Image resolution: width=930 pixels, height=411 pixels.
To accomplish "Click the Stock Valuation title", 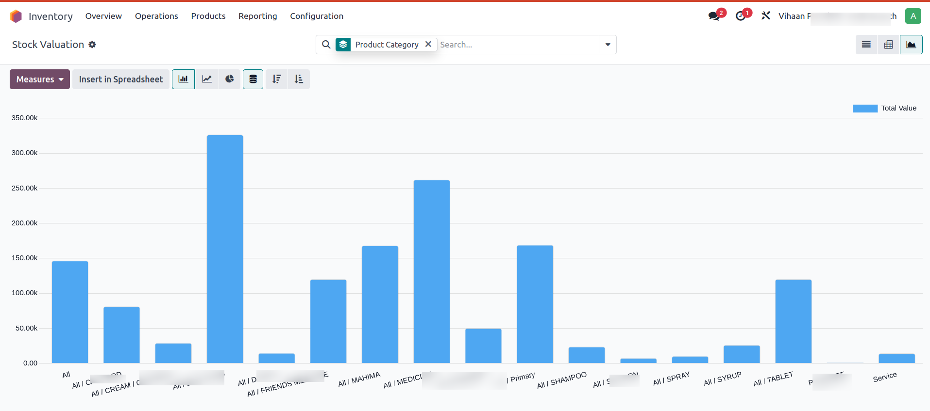I will click(48, 44).
